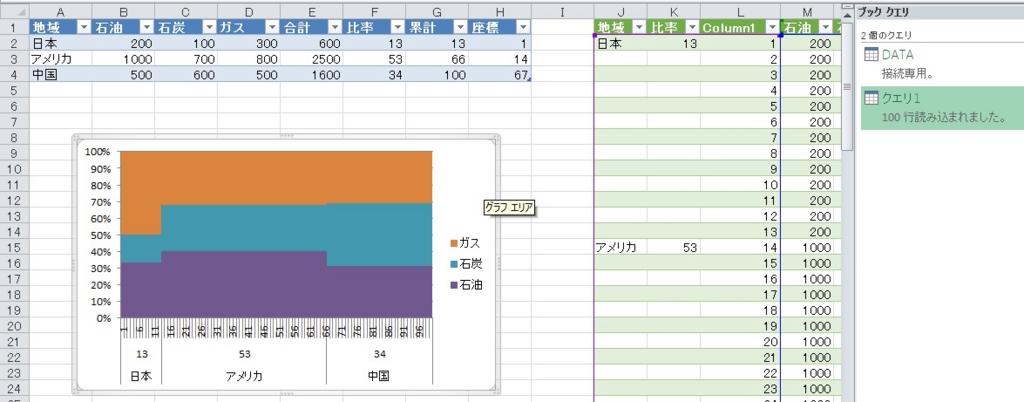1024x402 pixels.
Task: Select column L header
Action: [740, 12]
